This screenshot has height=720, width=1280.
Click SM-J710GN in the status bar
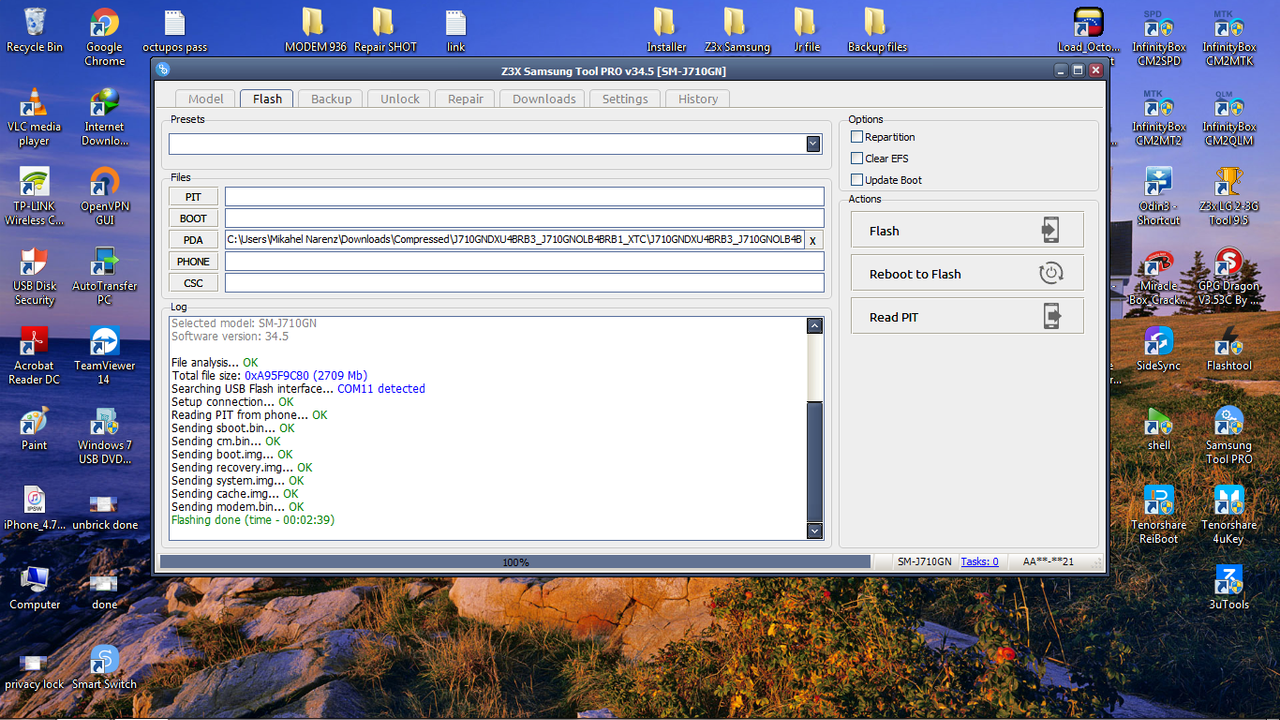point(924,562)
